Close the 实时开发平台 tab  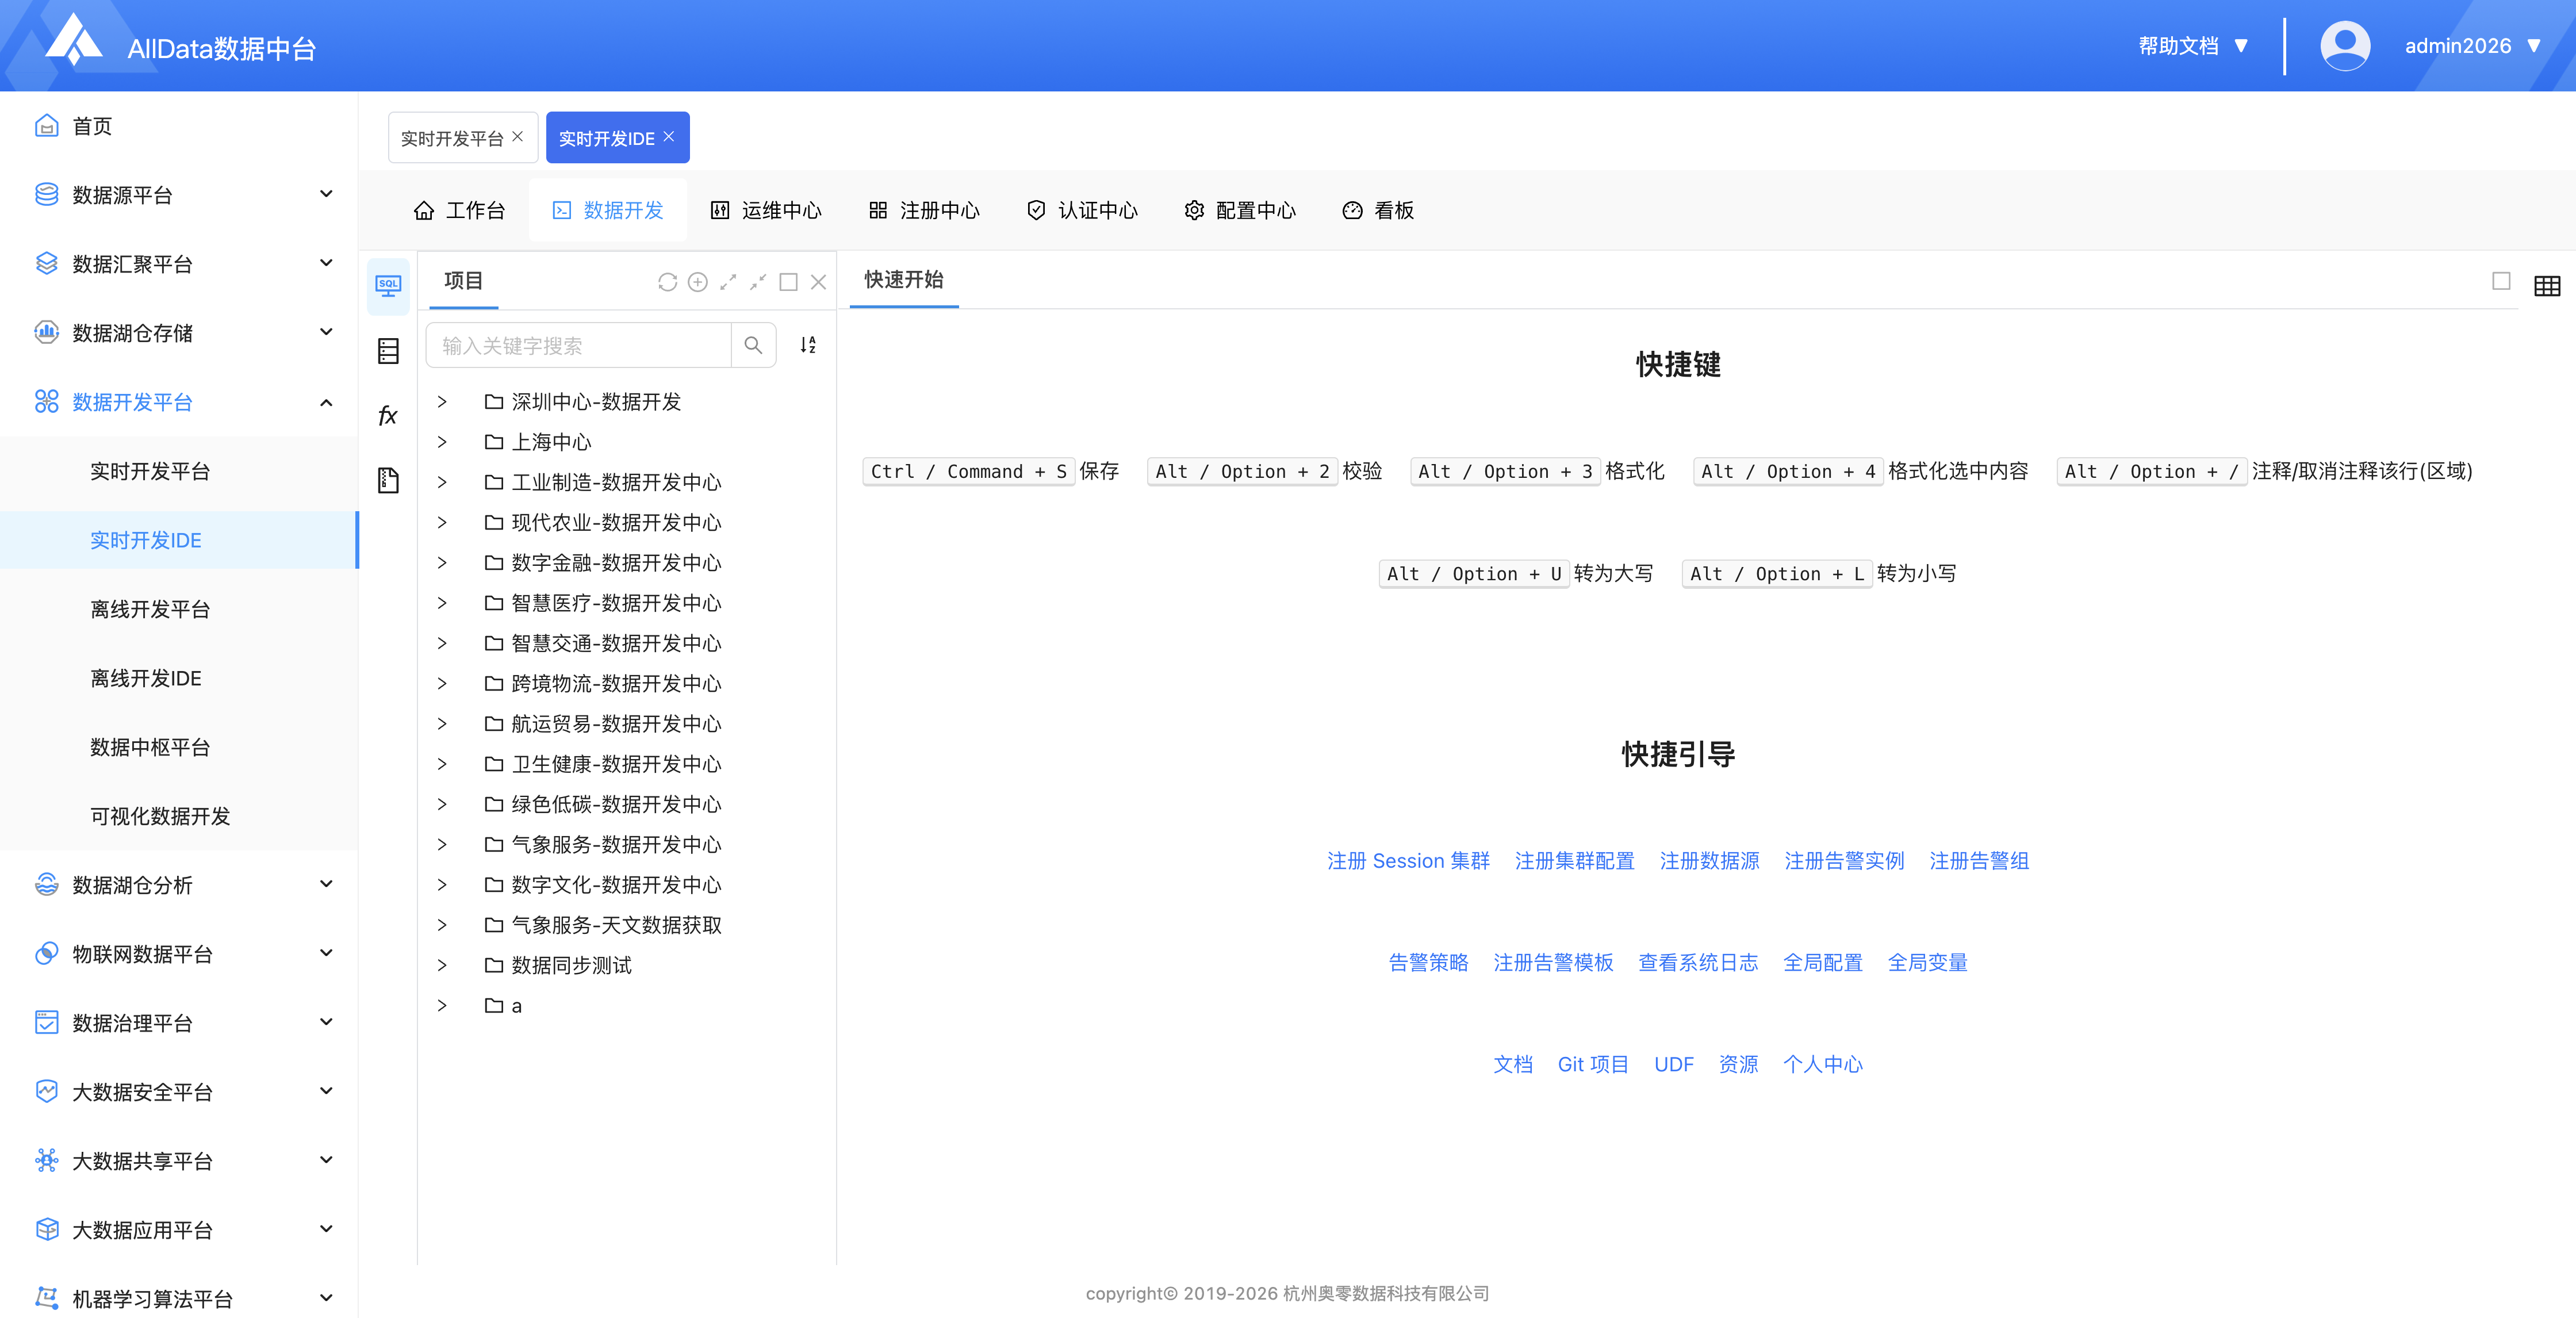518,137
